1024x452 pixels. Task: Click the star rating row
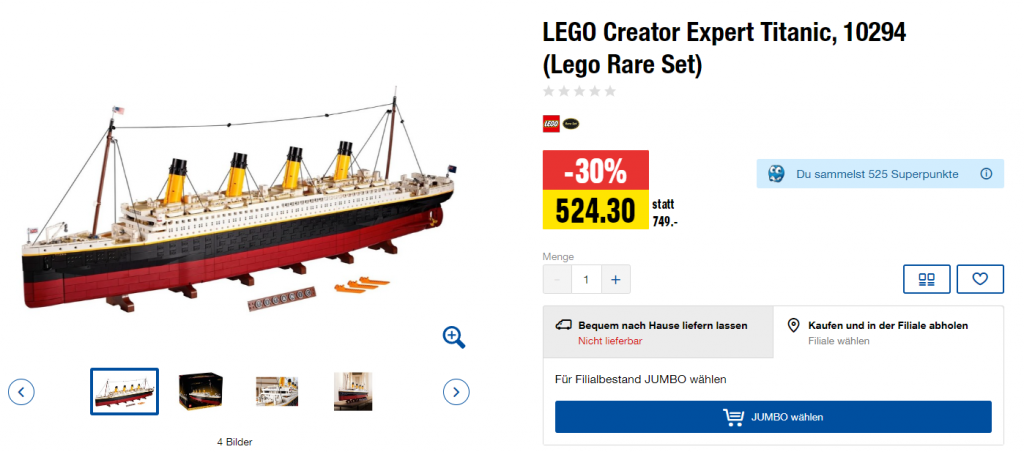(579, 91)
